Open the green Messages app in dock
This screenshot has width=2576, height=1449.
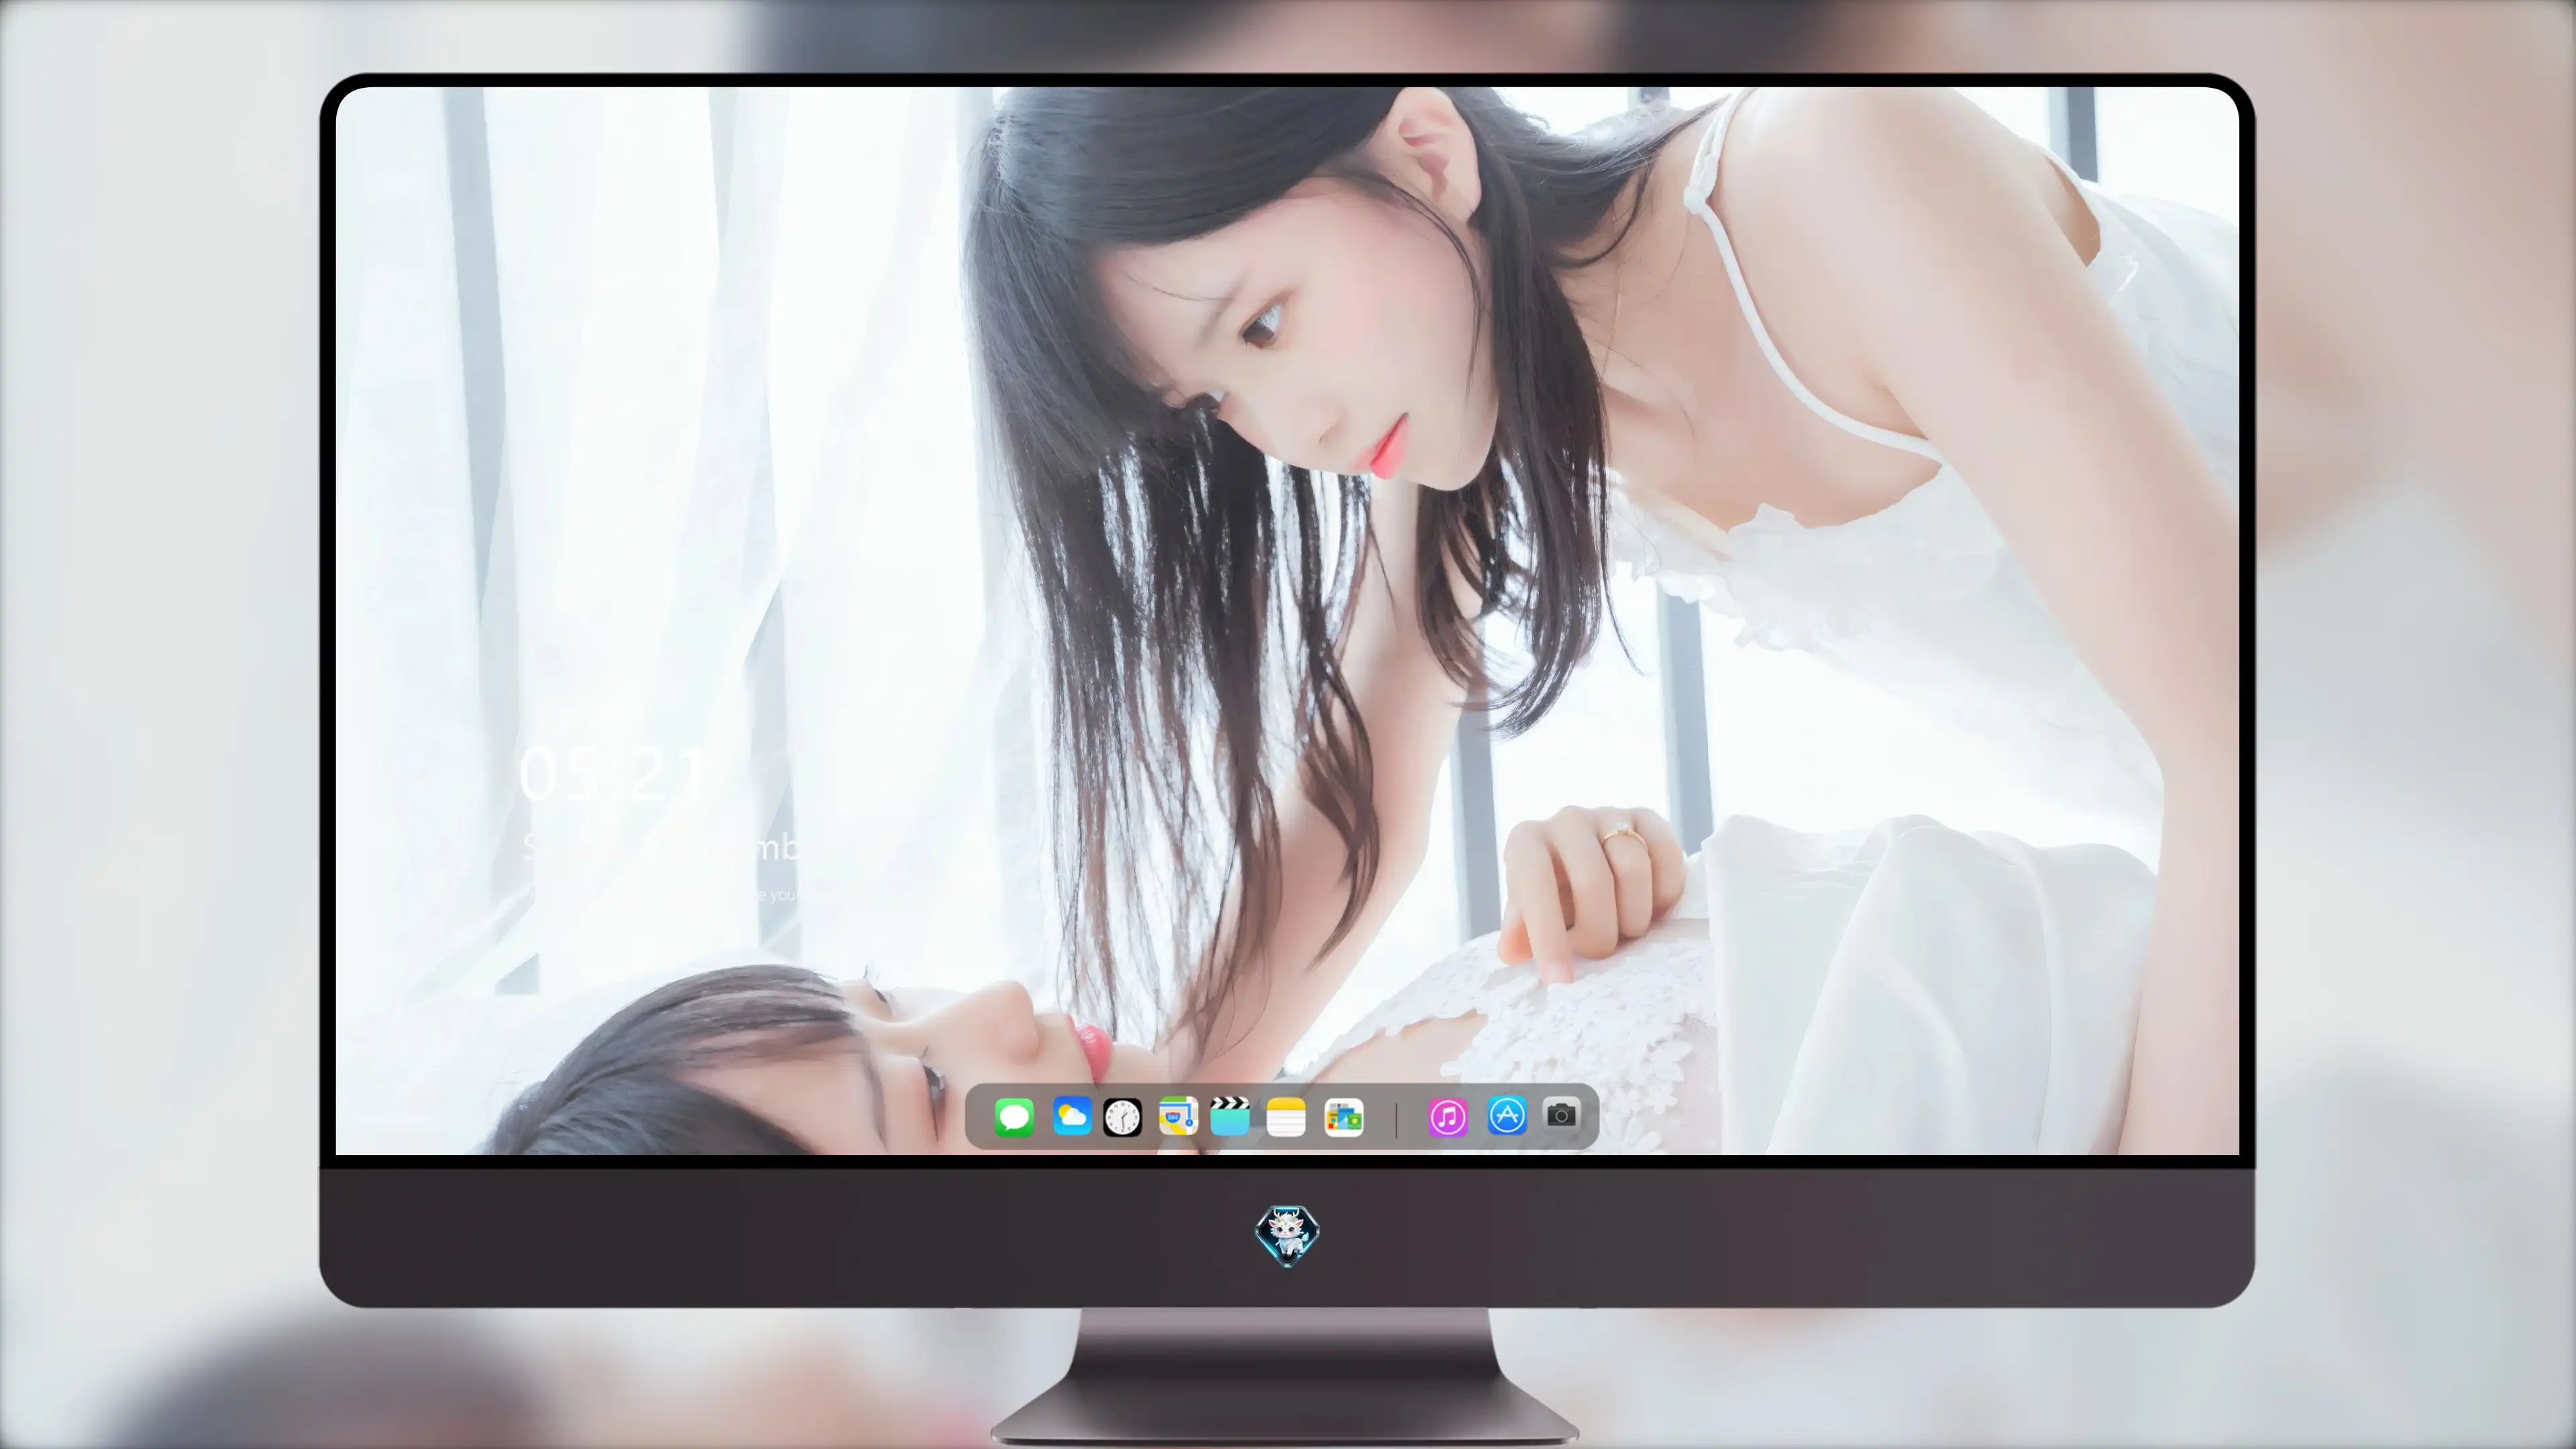click(1014, 1117)
